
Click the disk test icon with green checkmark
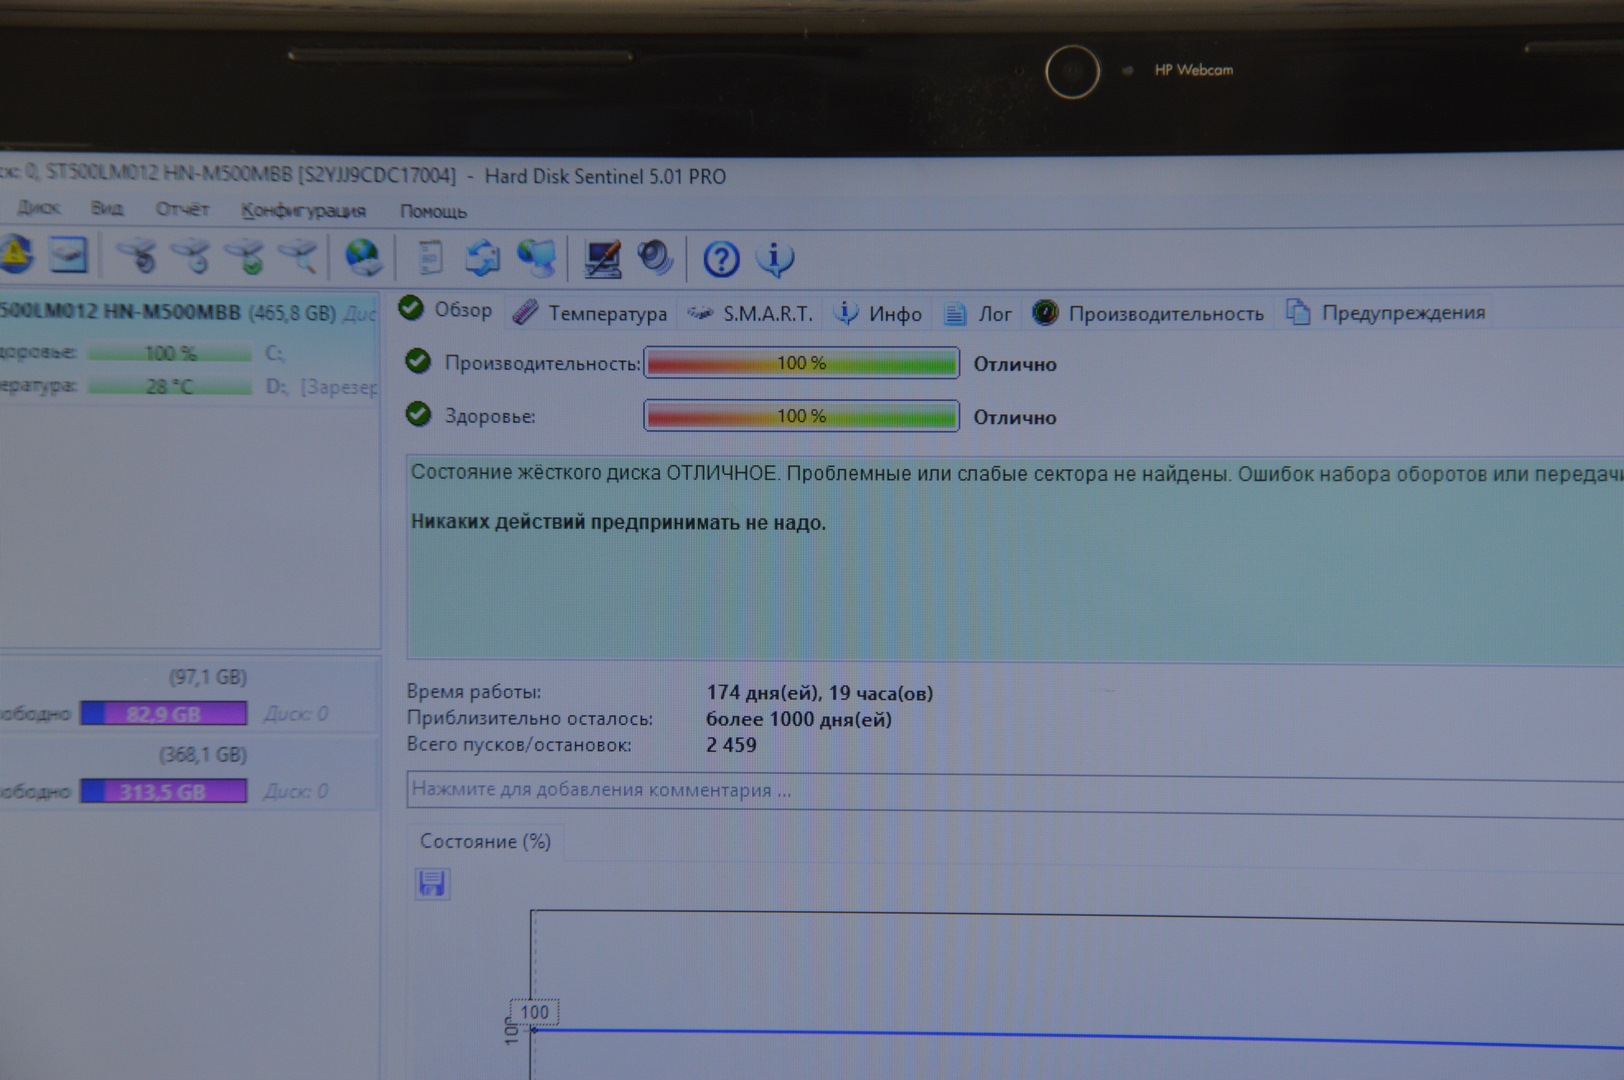click(246, 258)
